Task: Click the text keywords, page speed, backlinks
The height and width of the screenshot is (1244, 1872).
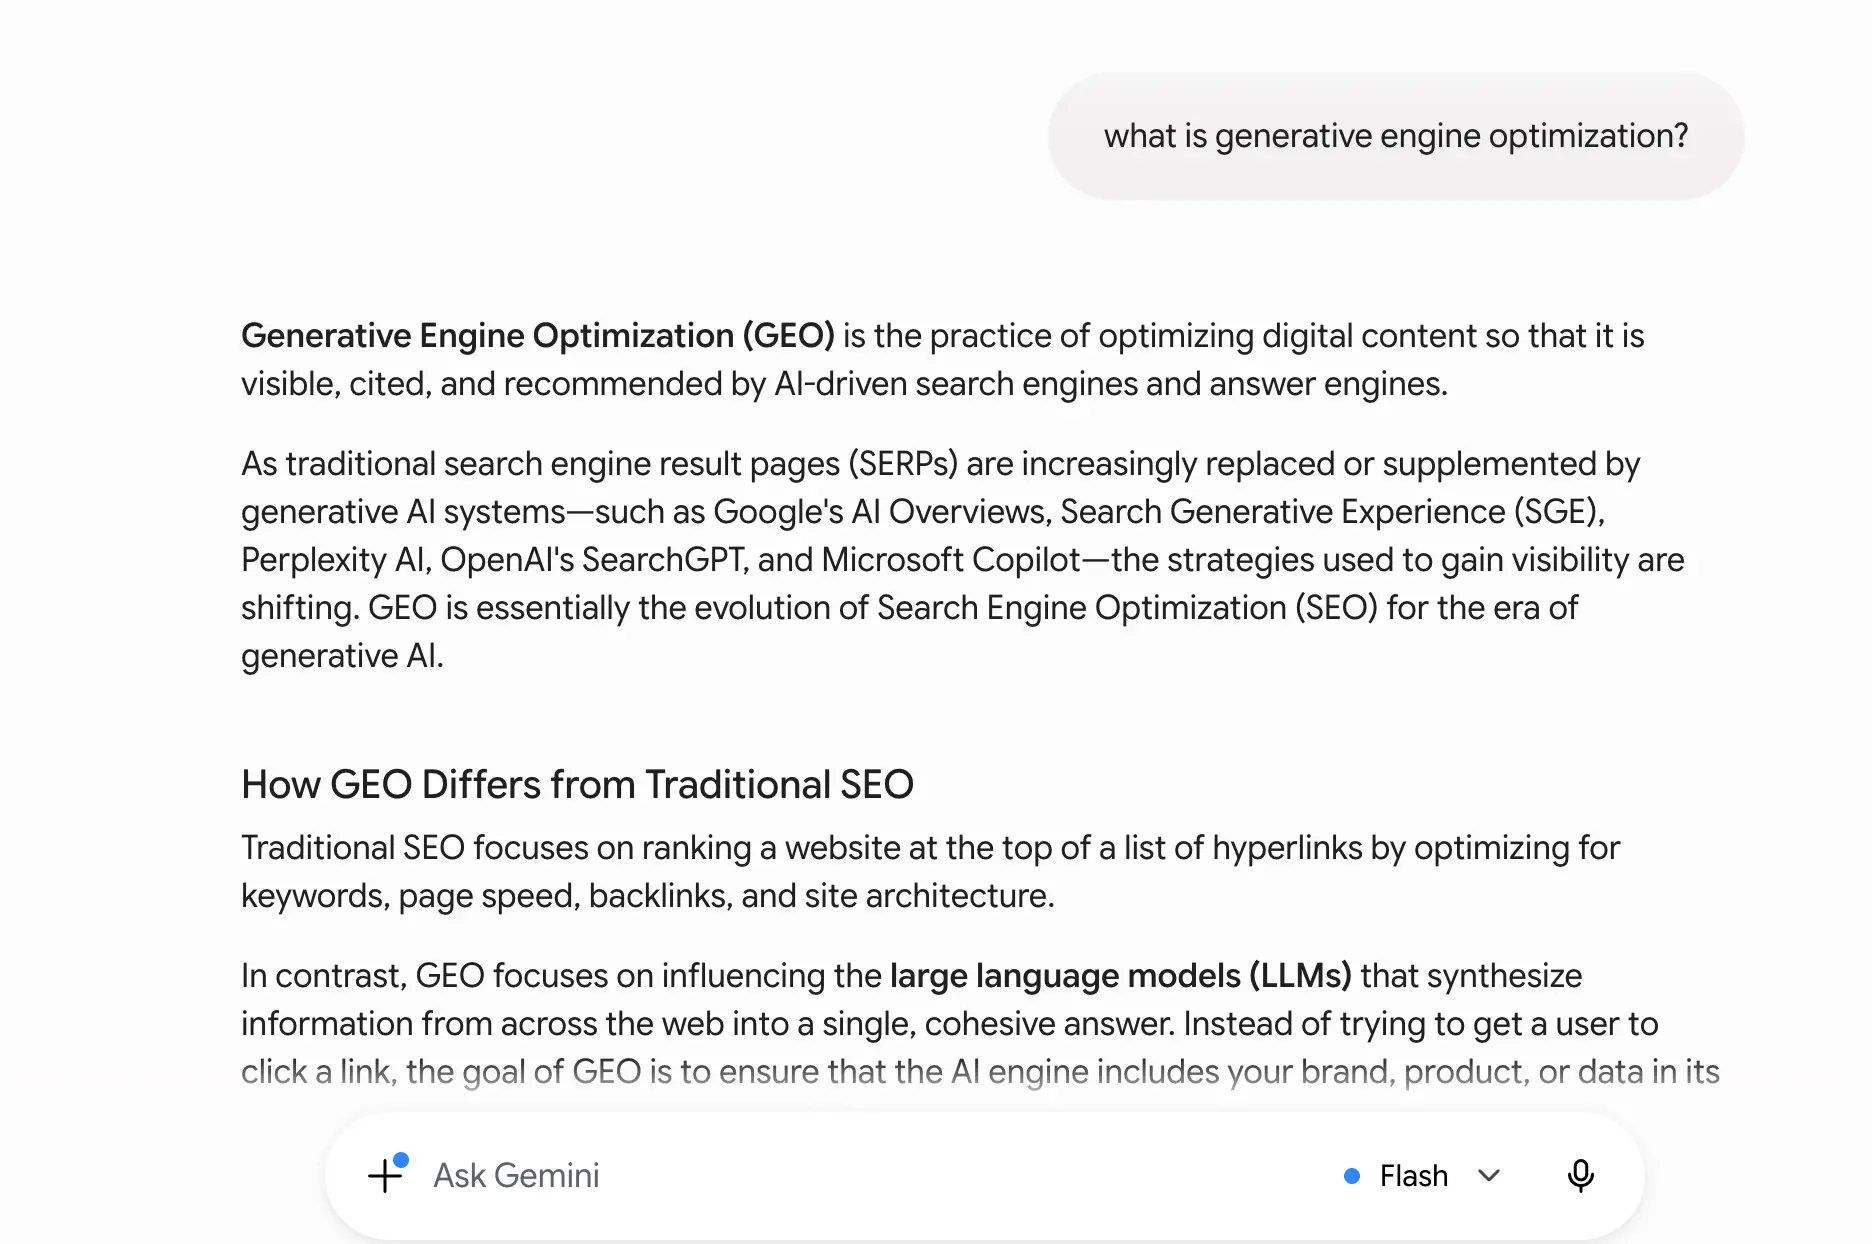Action: tap(487, 896)
